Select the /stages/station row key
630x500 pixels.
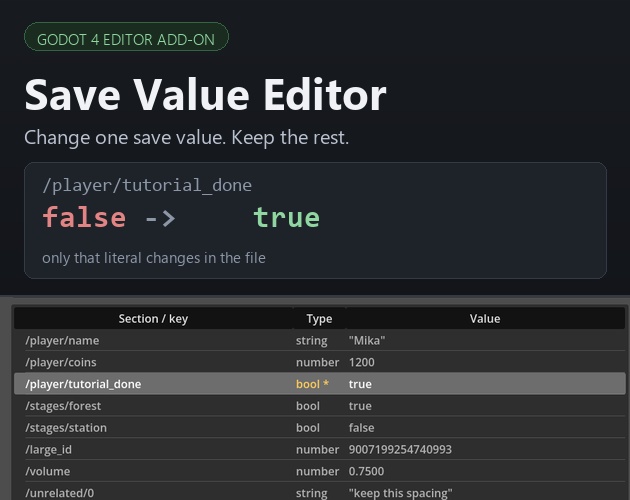coord(66,427)
